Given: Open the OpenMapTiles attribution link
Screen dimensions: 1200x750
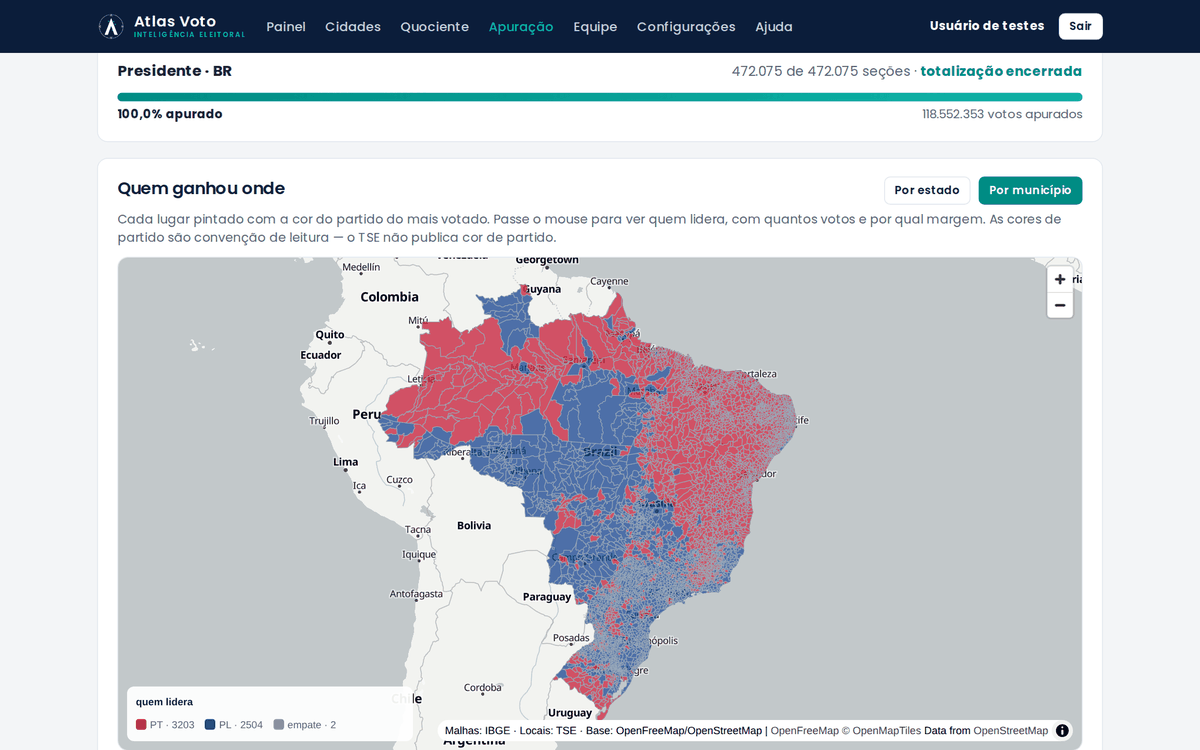Looking at the screenshot, I should [881, 731].
